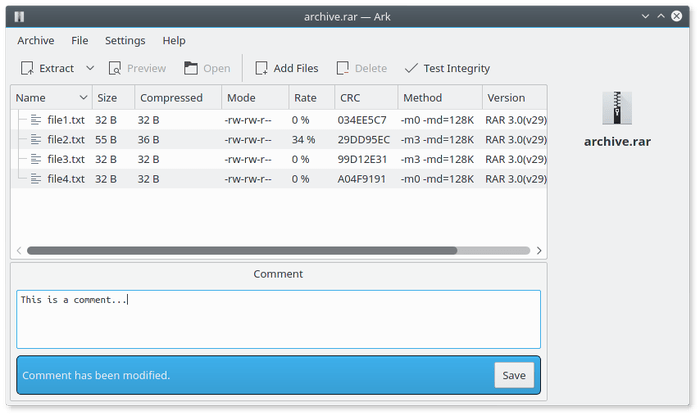Toggle sort order on Name column header
Image resolution: width=700 pixels, height=416 pixels.
(x=51, y=98)
